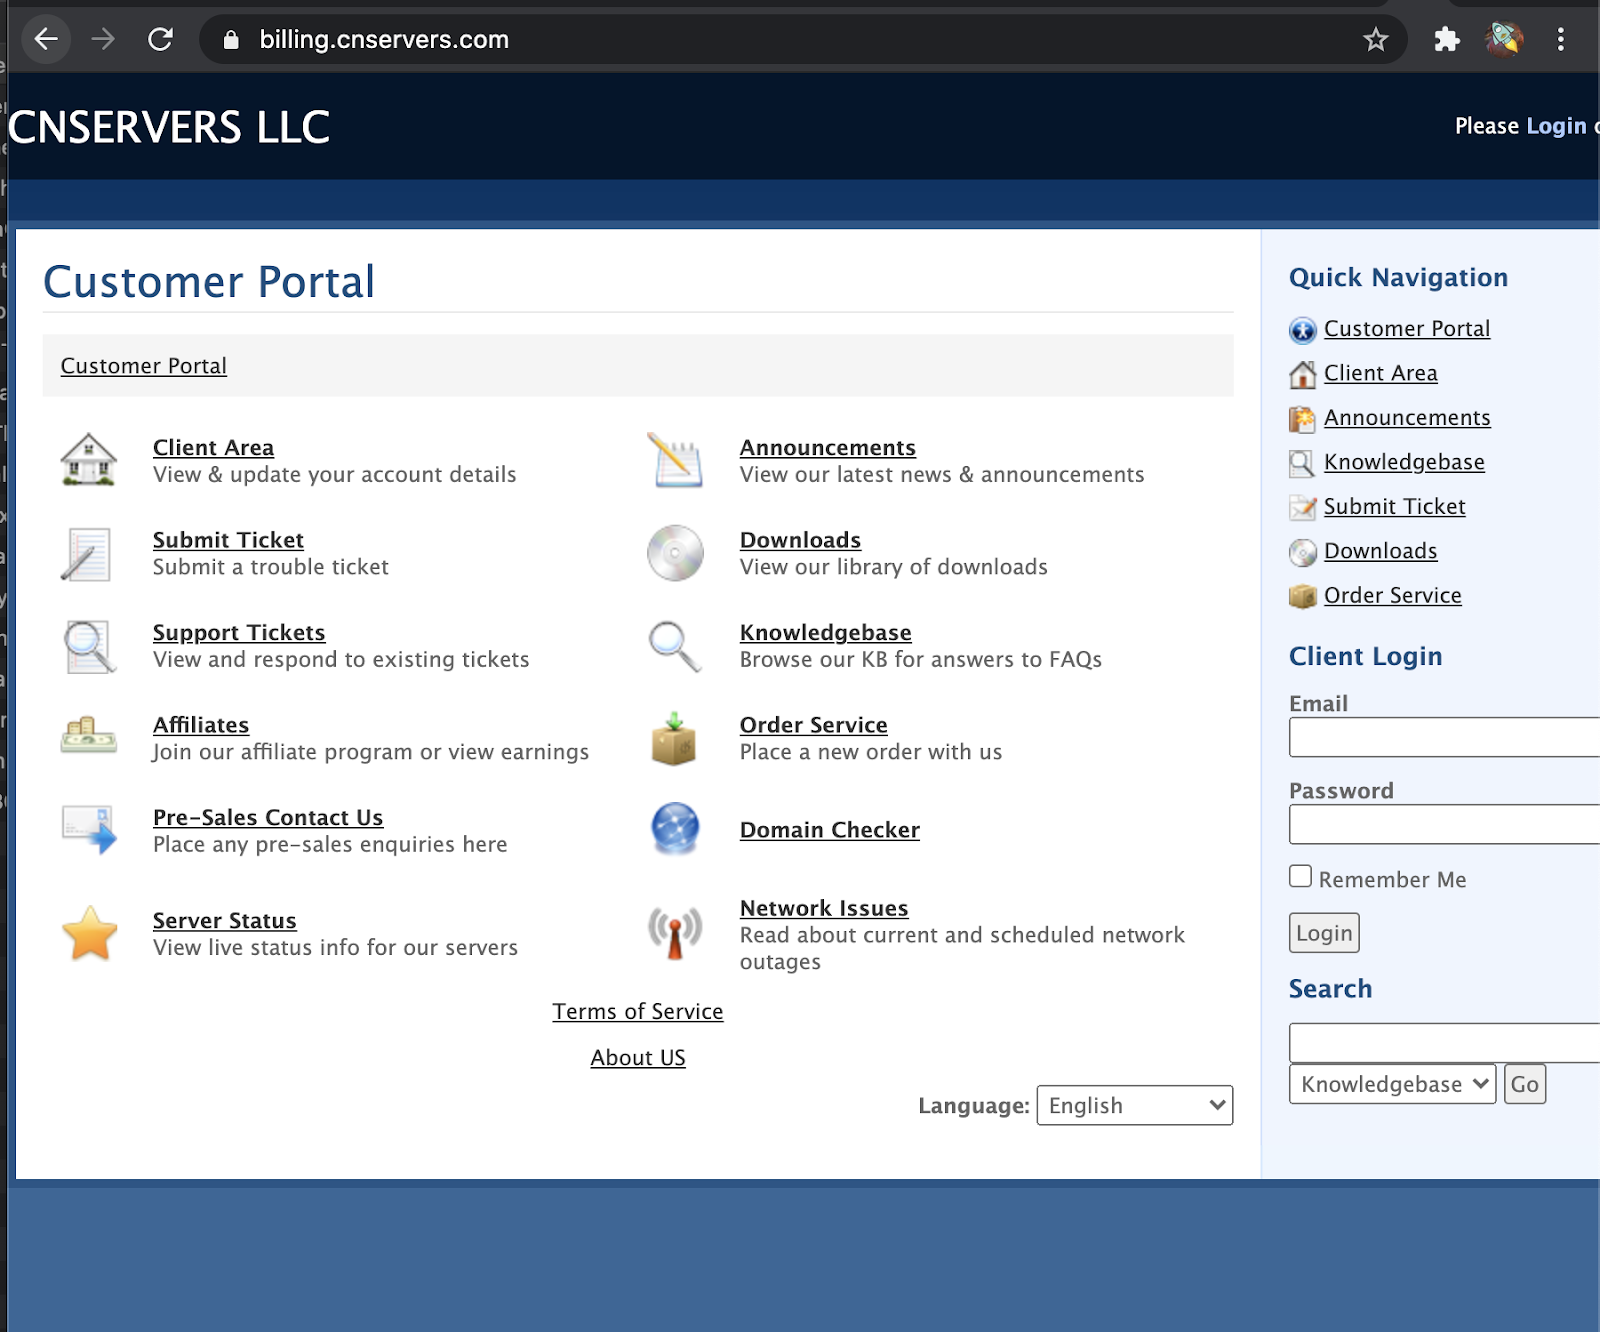
Task: Click the Client Area house icon
Action: click(89, 459)
